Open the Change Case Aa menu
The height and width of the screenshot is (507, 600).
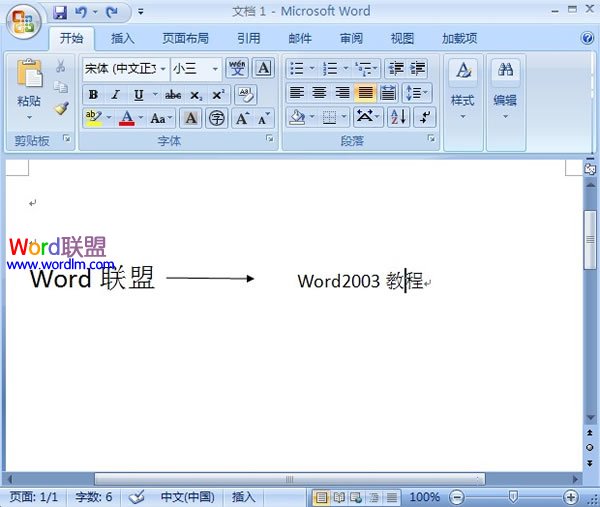(161, 118)
